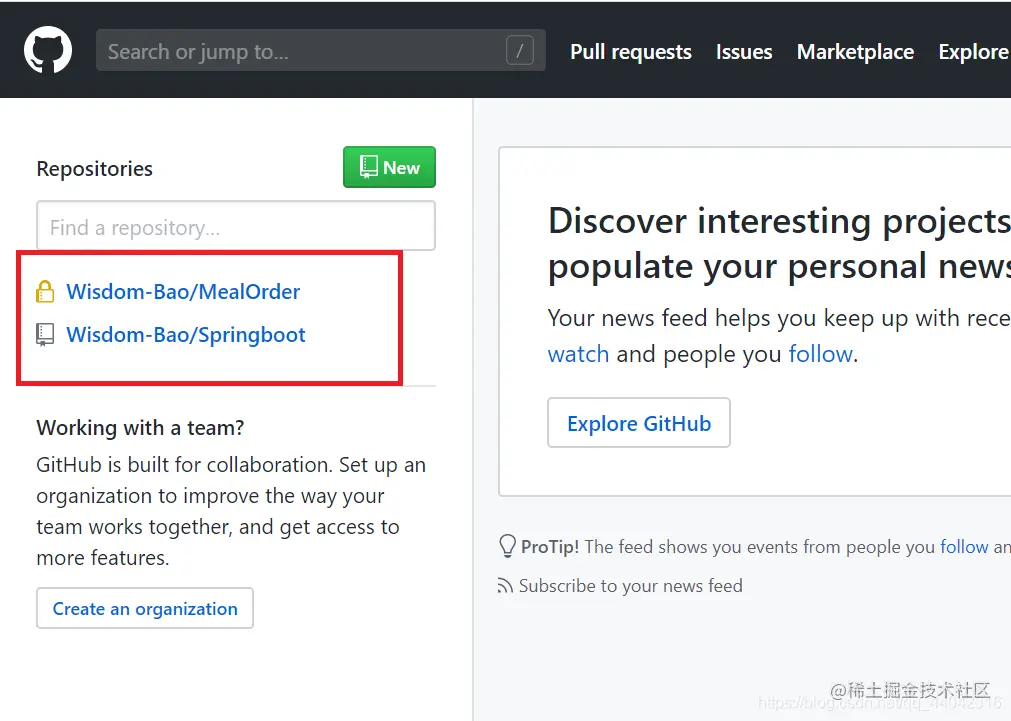This screenshot has width=1011, height=721.
Task: Click the RSS feed icon beside Subscribe
Action: click(x=505, y=586)
